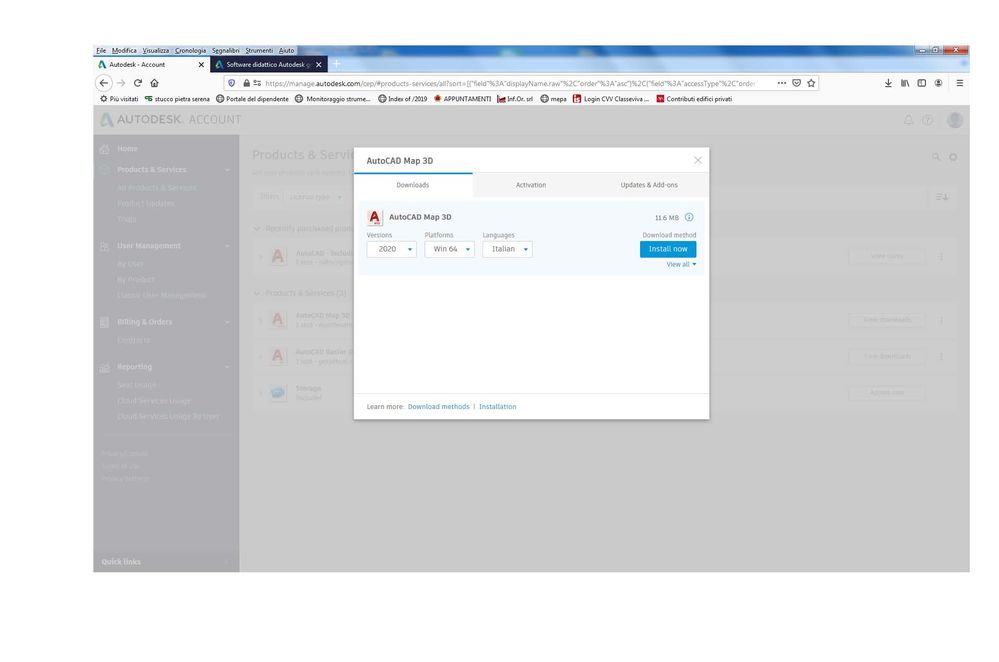
Task: Open the APPUNTAMENTI bookmark
Action: (x=463, y=99)
